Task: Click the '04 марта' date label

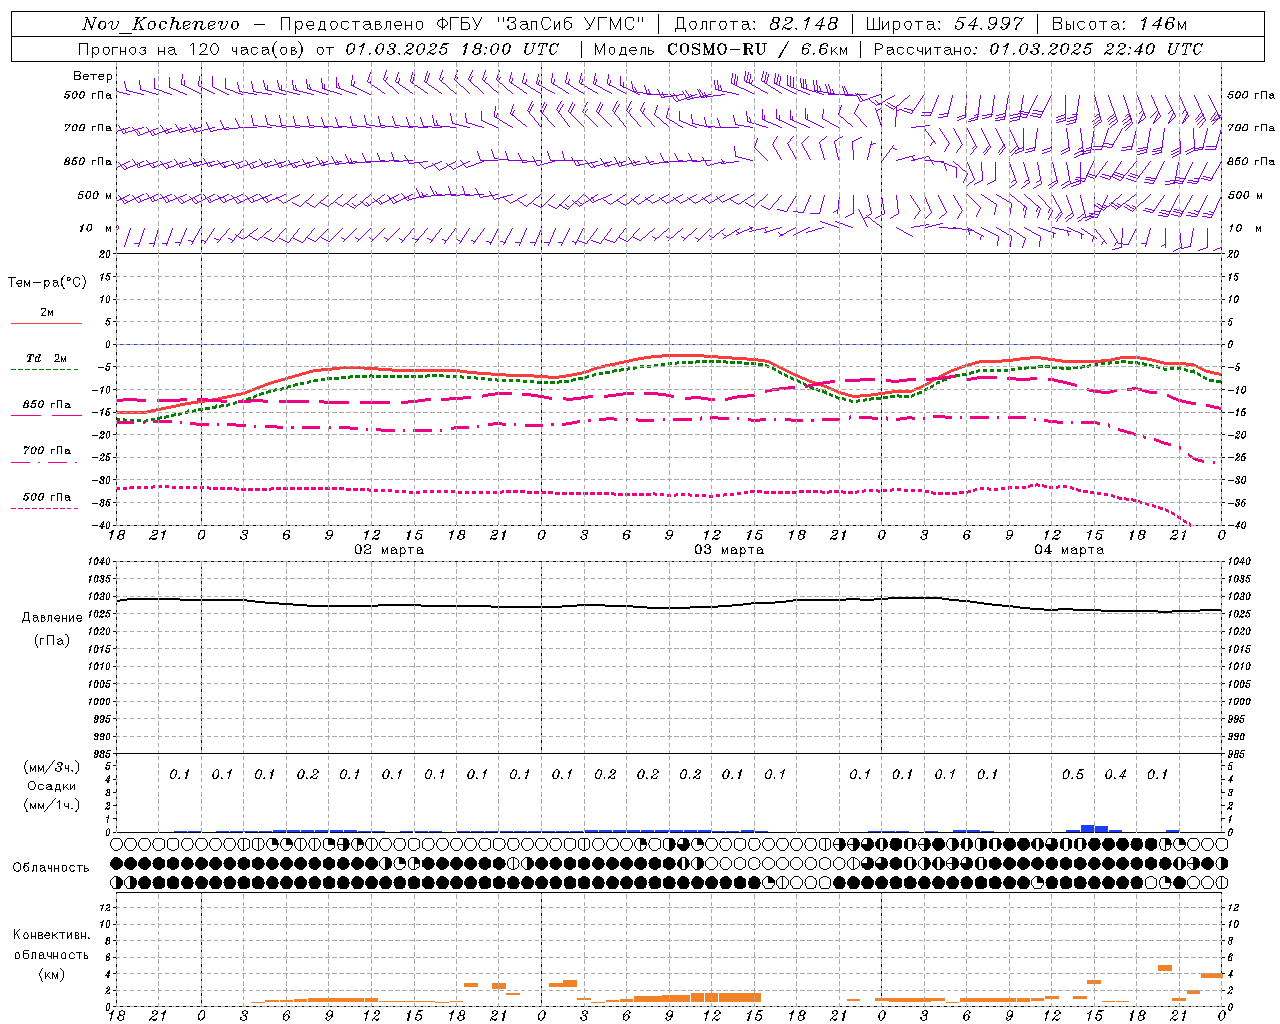Action: point(1069,550)
